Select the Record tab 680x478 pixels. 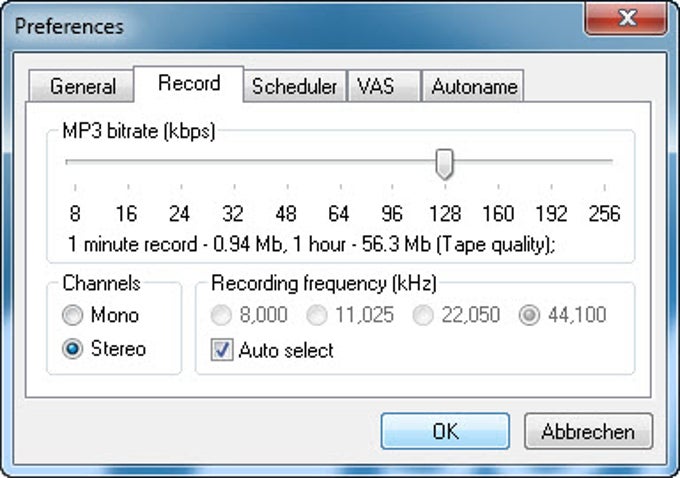coord(189,83)
